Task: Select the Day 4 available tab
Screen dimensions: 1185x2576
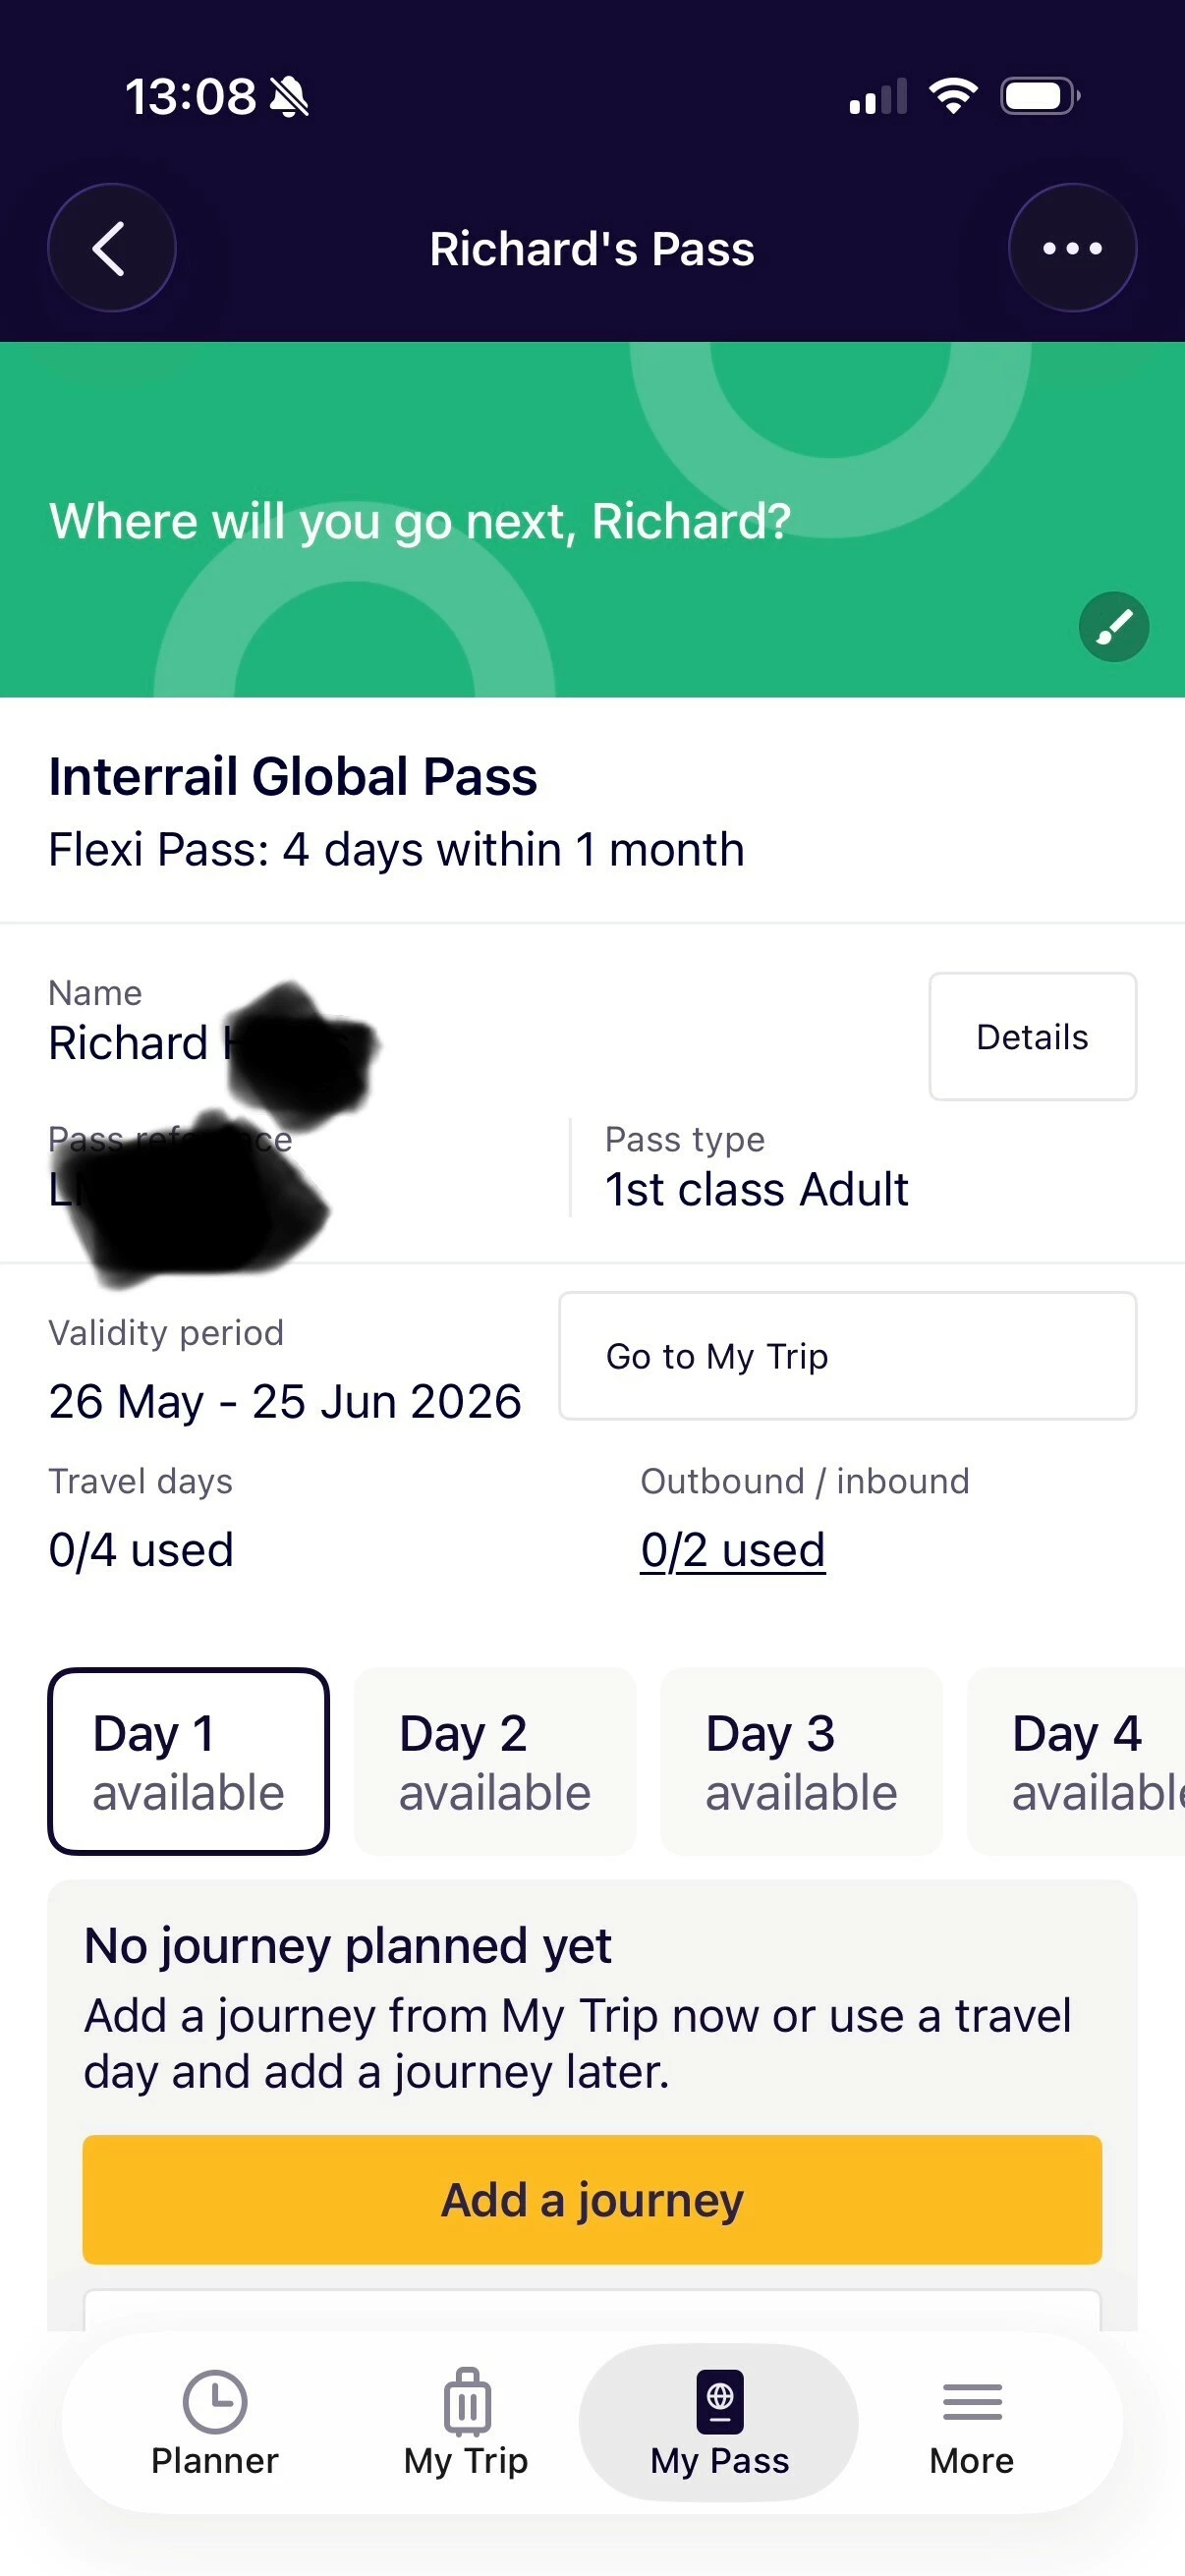Action: point(1076,1760)
